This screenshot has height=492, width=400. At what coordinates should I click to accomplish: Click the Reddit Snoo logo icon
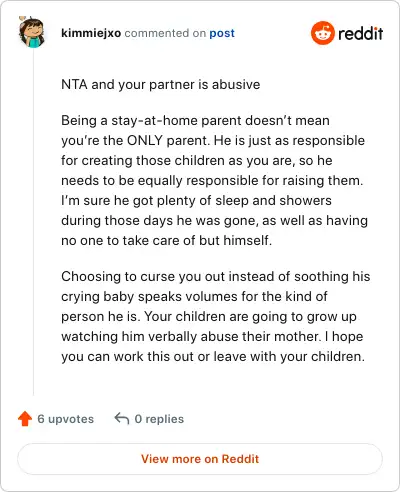click(x=322, y=33)
